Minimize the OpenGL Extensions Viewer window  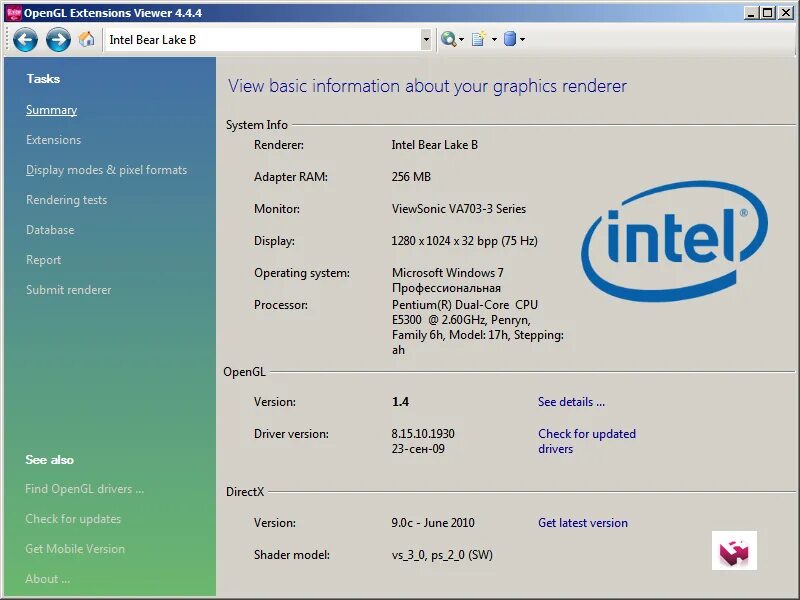(751, 13)
